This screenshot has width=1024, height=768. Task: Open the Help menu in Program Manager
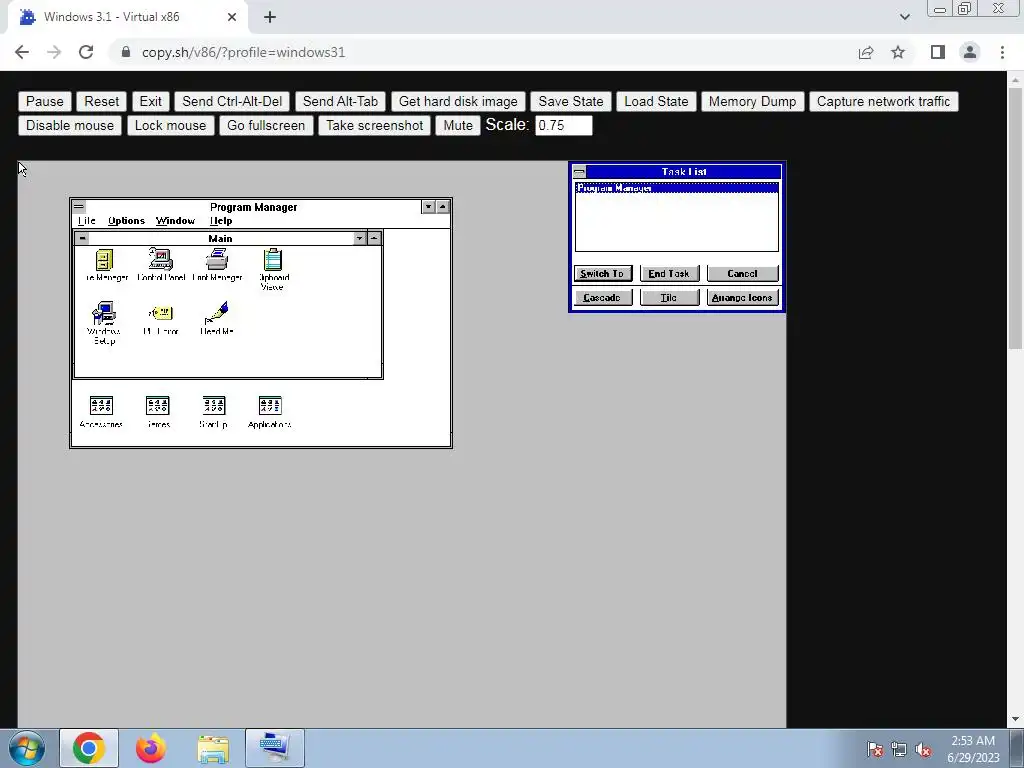coord(221,221)
